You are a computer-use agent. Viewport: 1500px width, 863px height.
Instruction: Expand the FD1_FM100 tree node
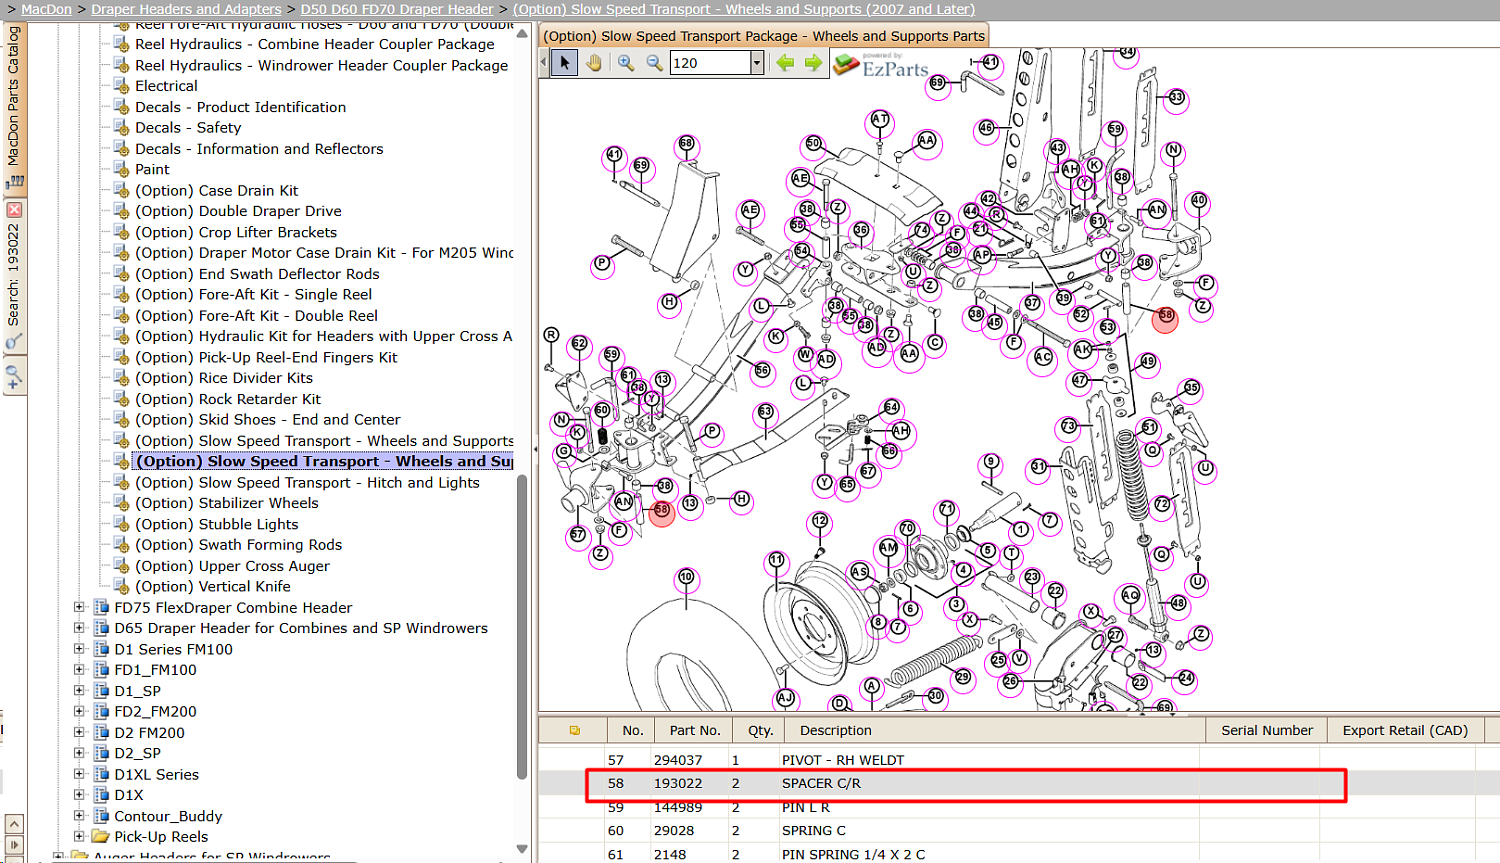tap(79, 670)
